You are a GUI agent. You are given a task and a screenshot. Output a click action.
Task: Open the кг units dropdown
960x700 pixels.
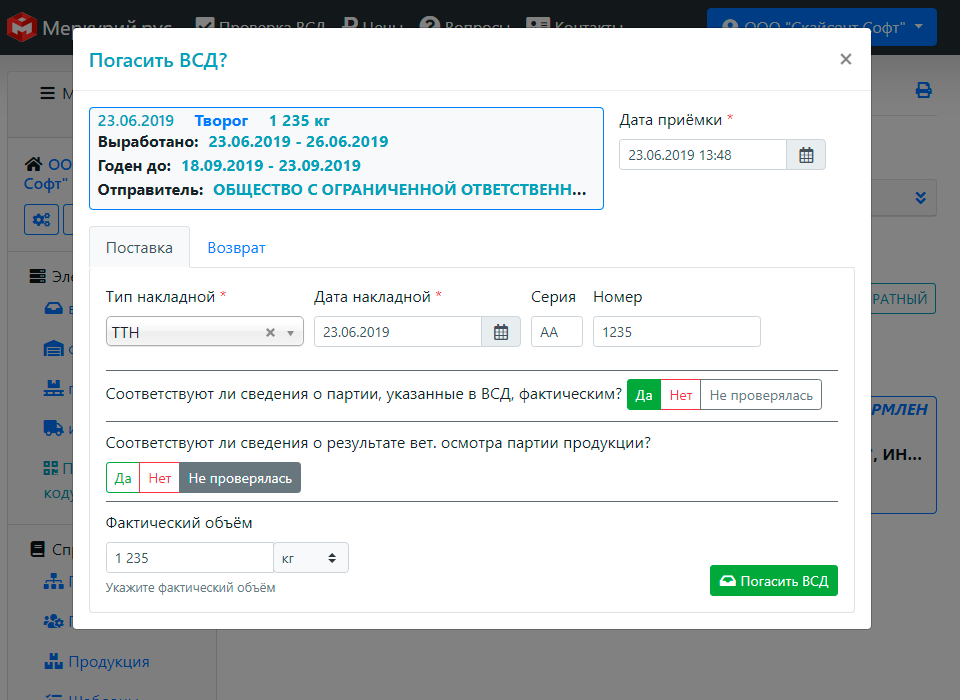[x=311, y=557]
